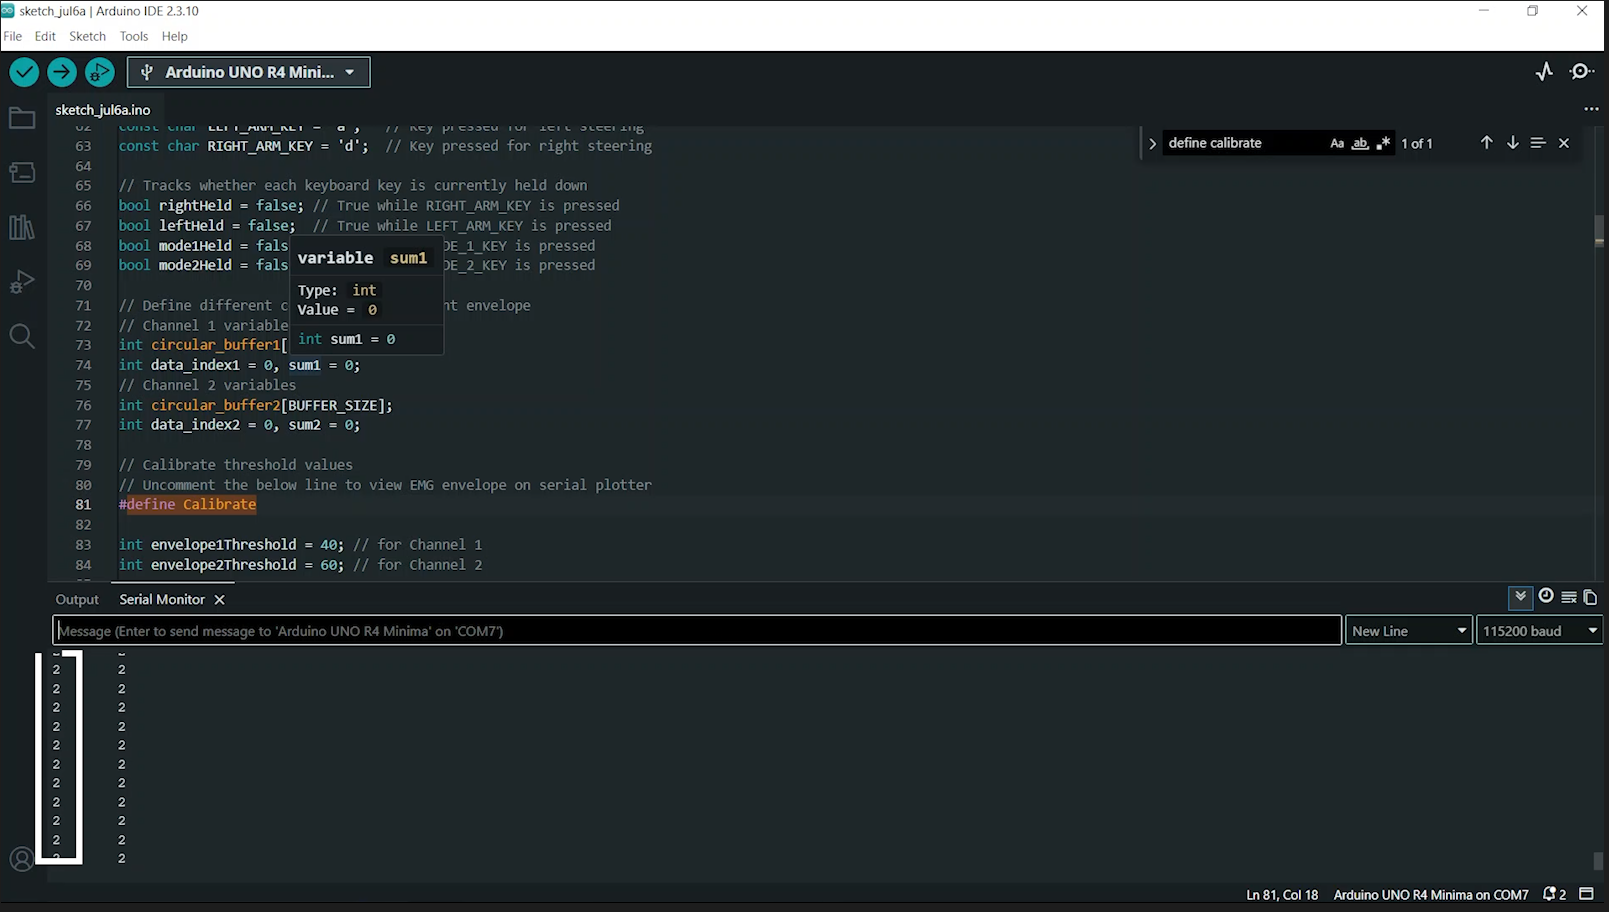The width and height of the screenshot is (1609, 912).
Task: Click the 1 of 1 match count
Action: 1417,143
